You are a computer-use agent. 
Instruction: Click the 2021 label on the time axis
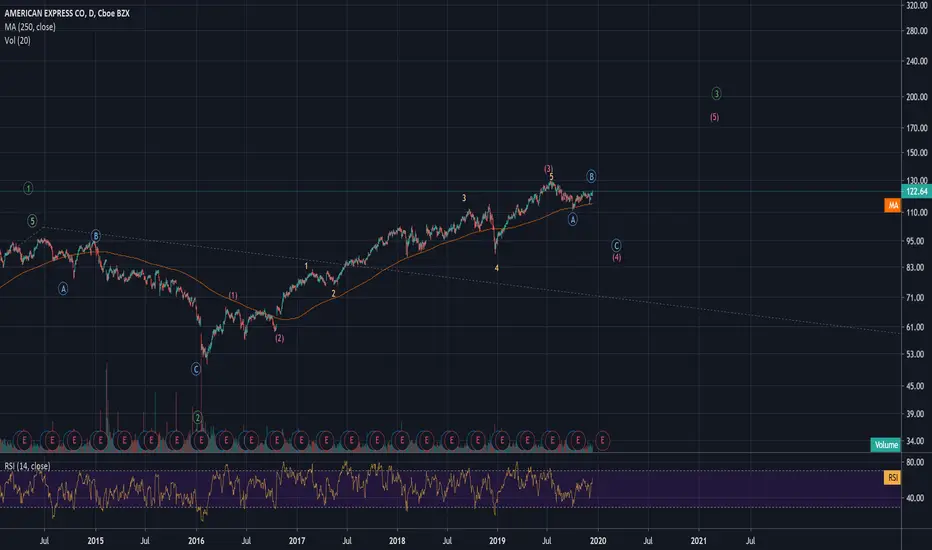[x=698, y=540]
